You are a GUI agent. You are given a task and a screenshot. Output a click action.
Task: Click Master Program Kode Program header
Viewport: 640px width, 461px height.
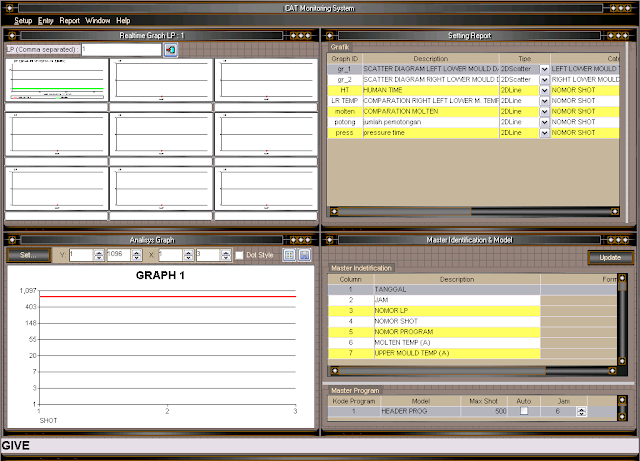click(353, 401)
